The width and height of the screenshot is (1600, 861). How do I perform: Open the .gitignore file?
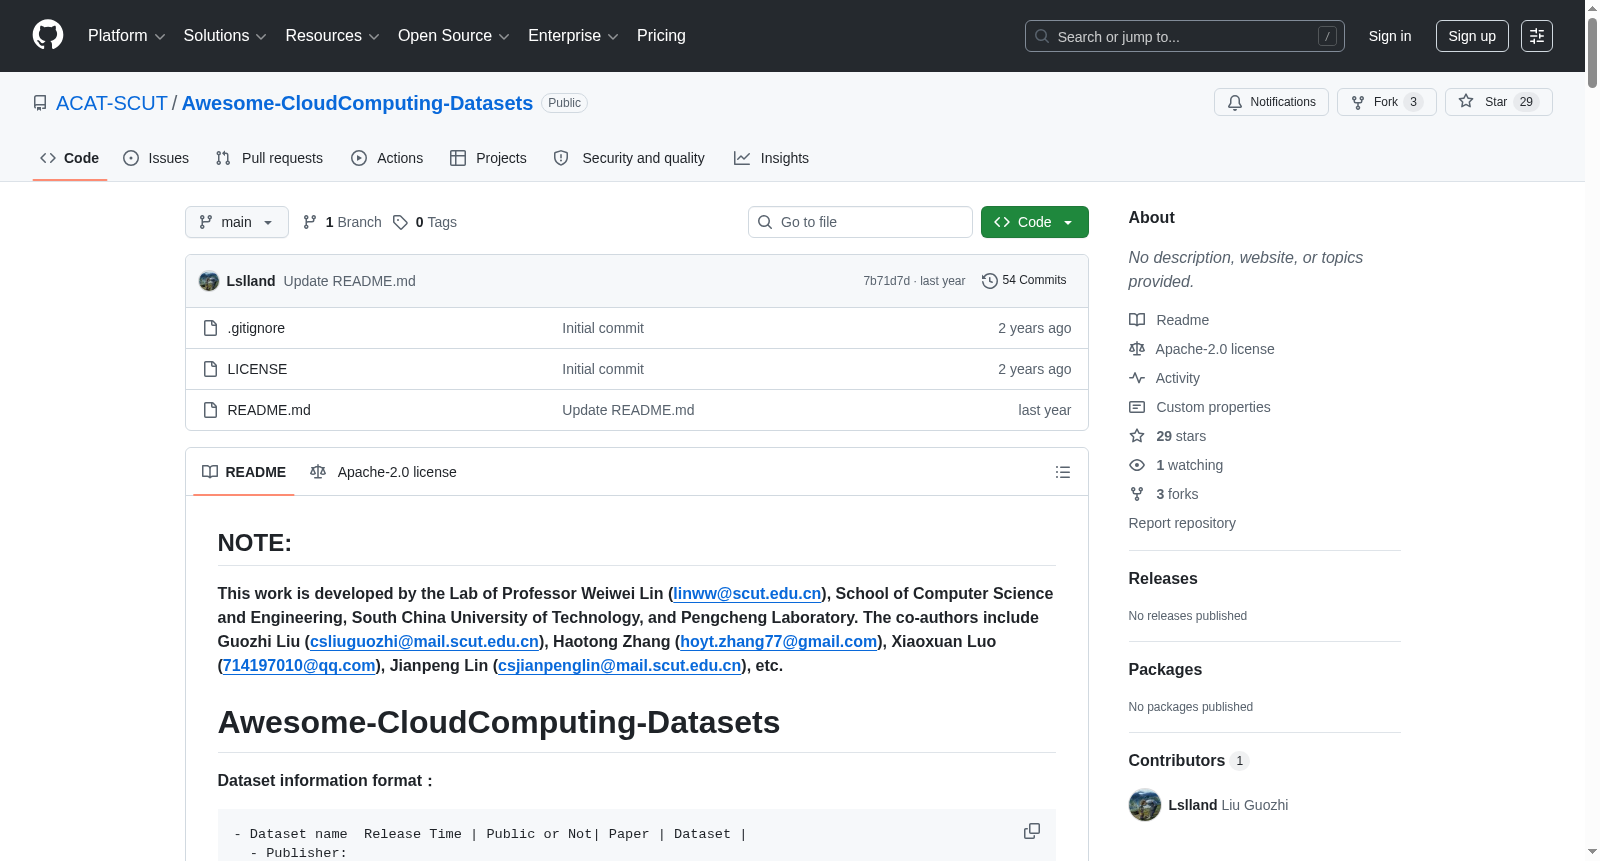click(x=256, y=328)
